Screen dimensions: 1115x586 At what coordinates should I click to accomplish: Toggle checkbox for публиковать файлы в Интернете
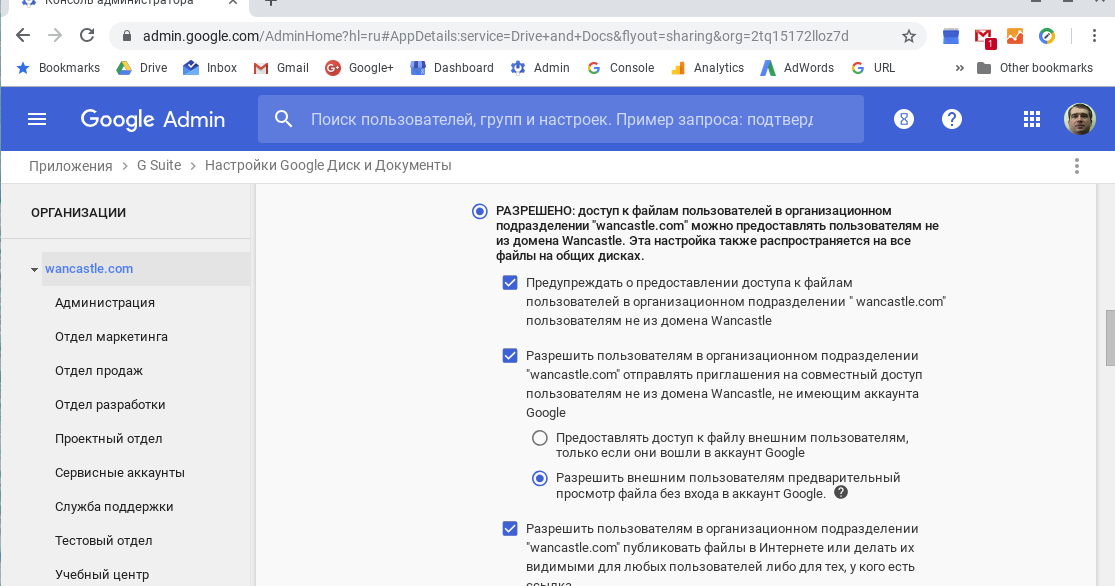click(x=510, y=528)
